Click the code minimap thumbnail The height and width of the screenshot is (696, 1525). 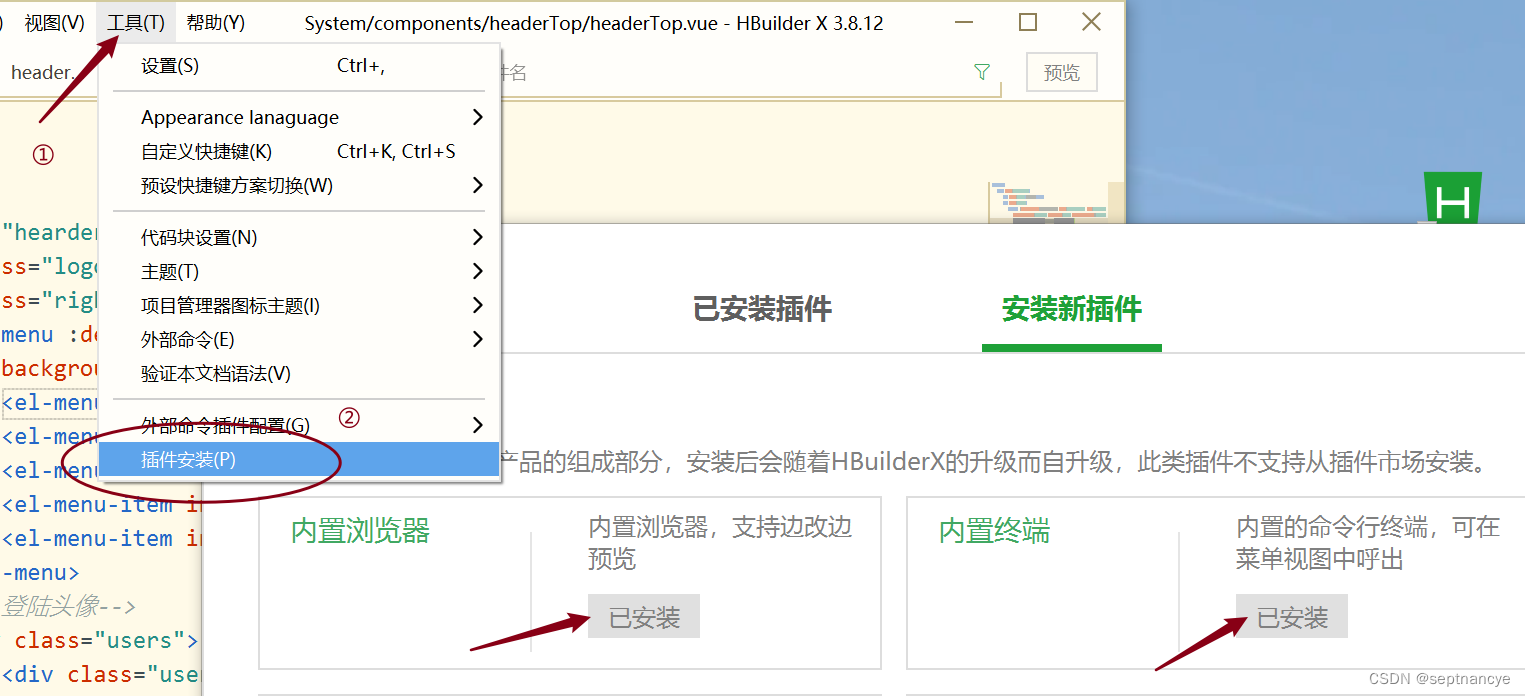(1048, 203)
